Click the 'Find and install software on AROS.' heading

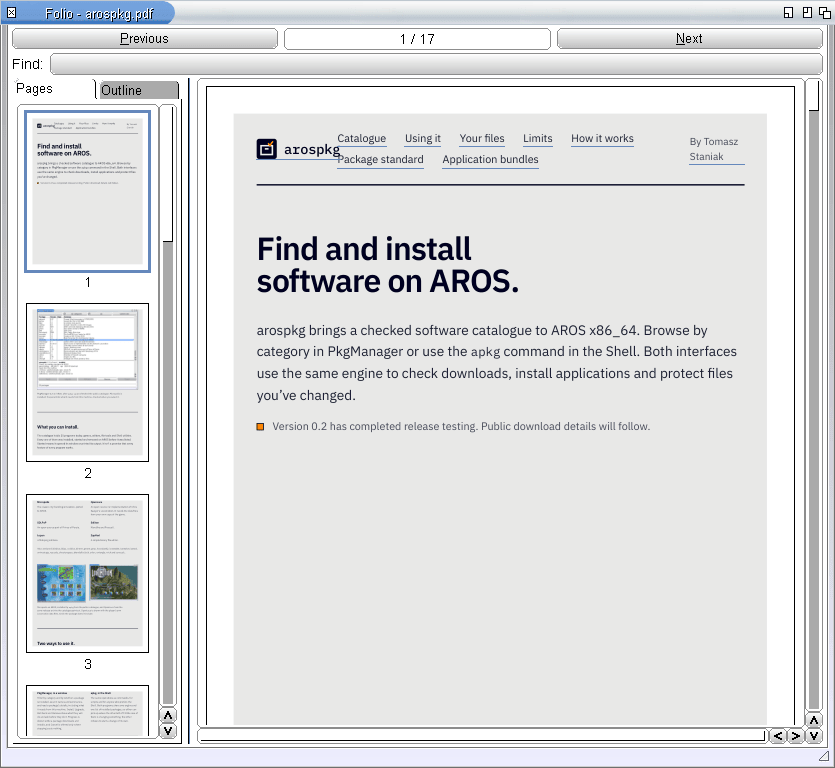tap(388, 265)
